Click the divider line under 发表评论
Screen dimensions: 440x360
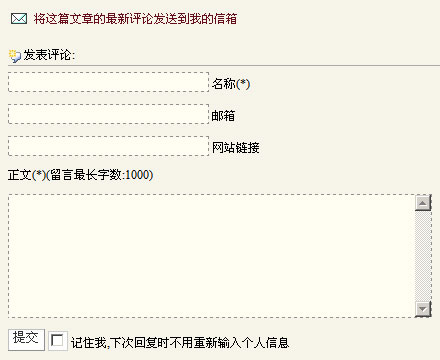coord(224,65)
